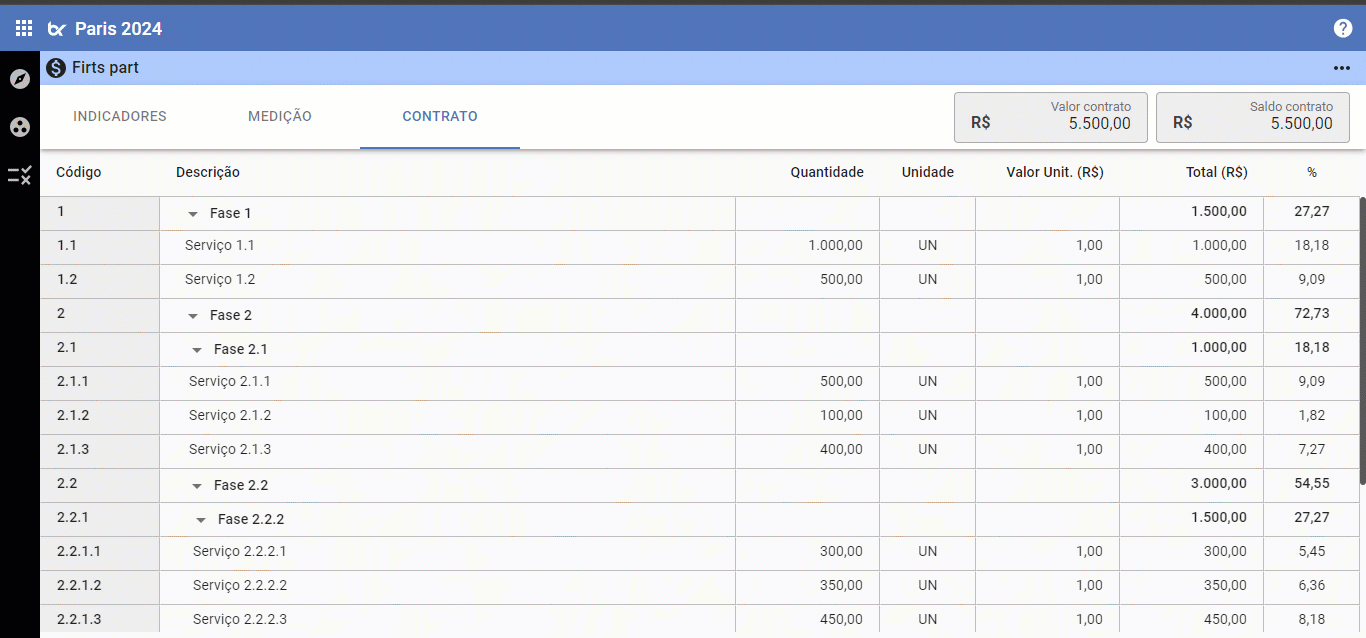The width and height of the screenshot is (1366, 638).
Task: Click the UN unit of Serviço 2.1.3
Action: [928, 449]
